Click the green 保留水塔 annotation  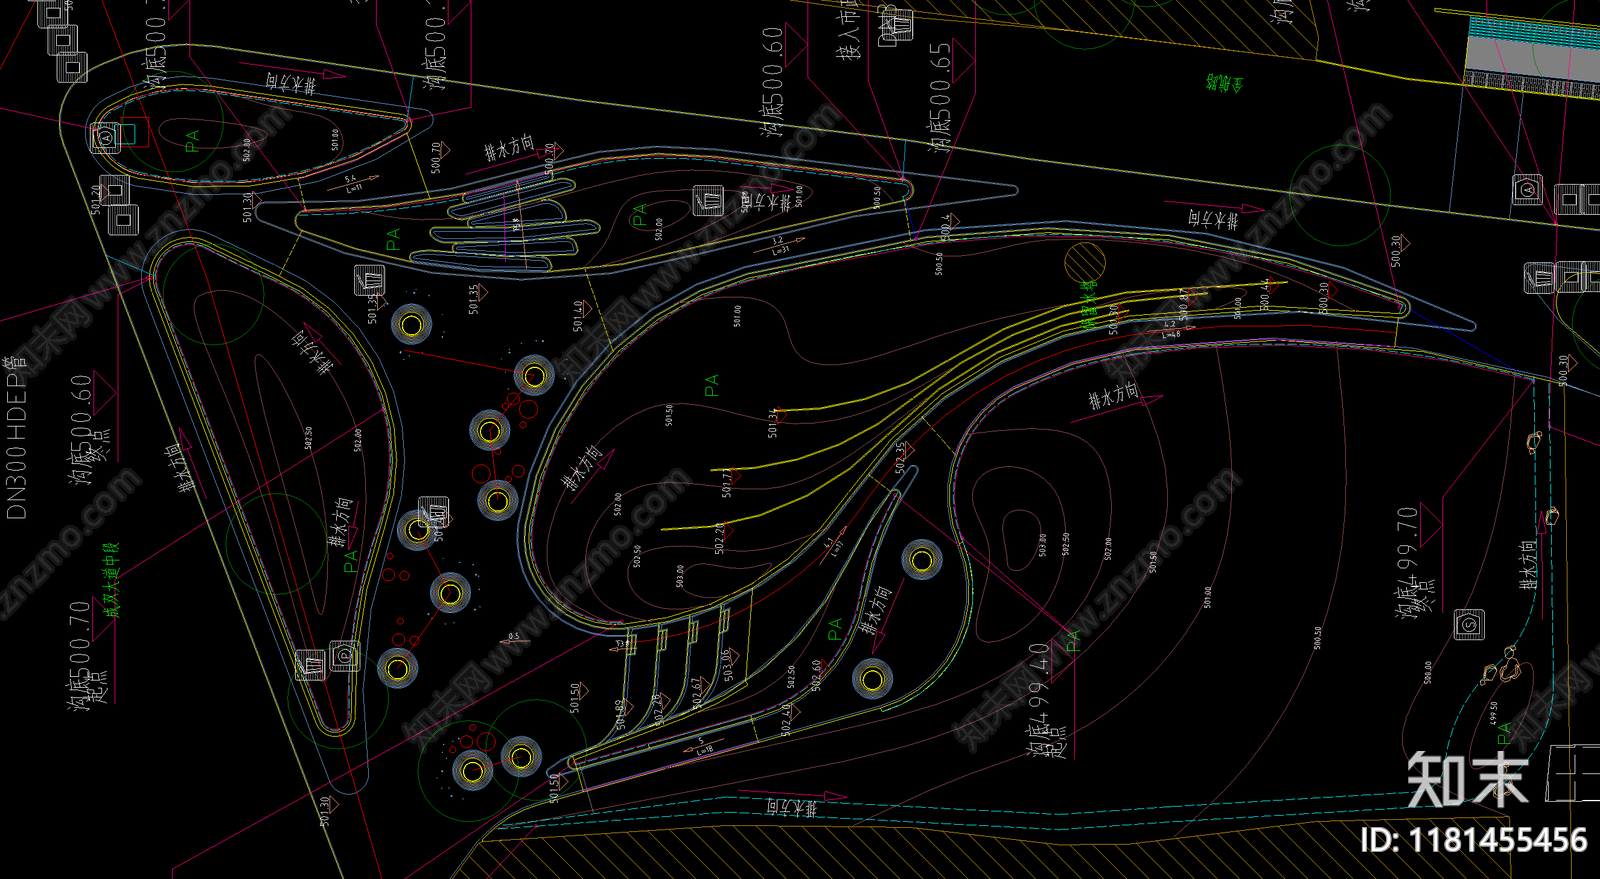[1089, 305]
